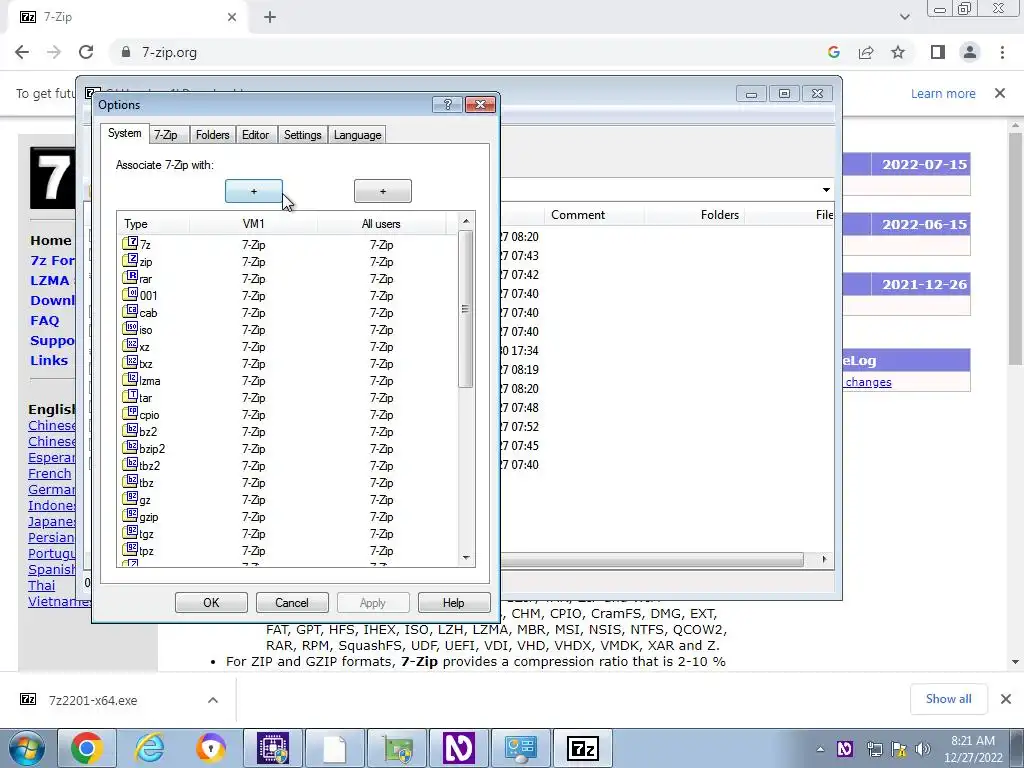Click the file type list scroll up arrow
The width and height of the screenshot is (1024, 768).
(466, 221)
